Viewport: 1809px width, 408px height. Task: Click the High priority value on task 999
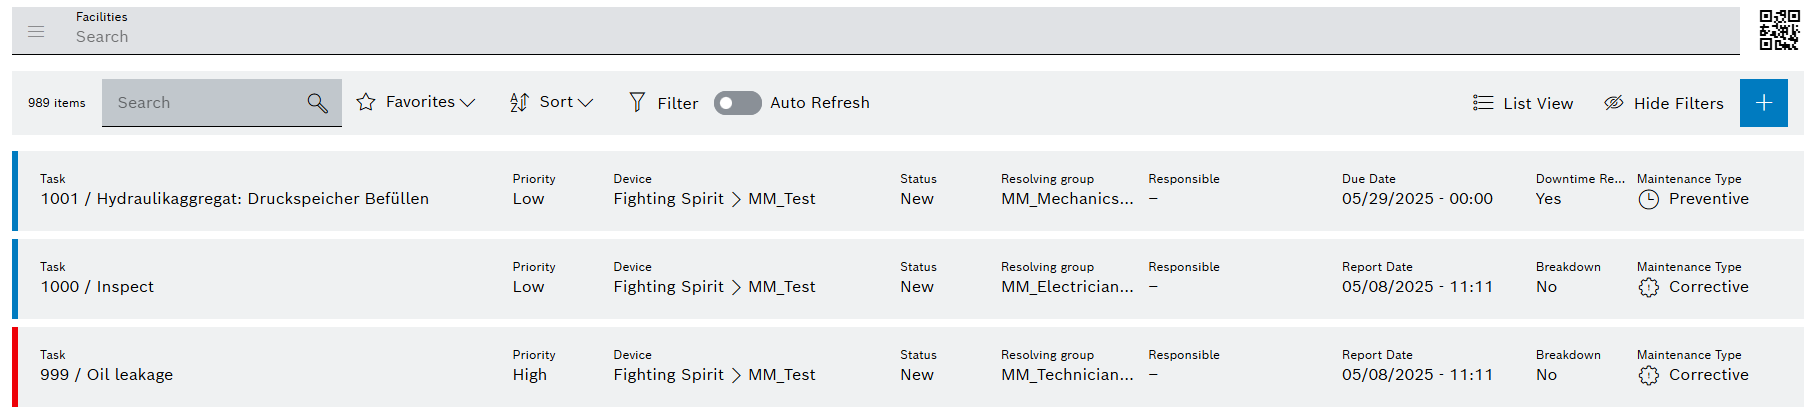pos(530,375)
